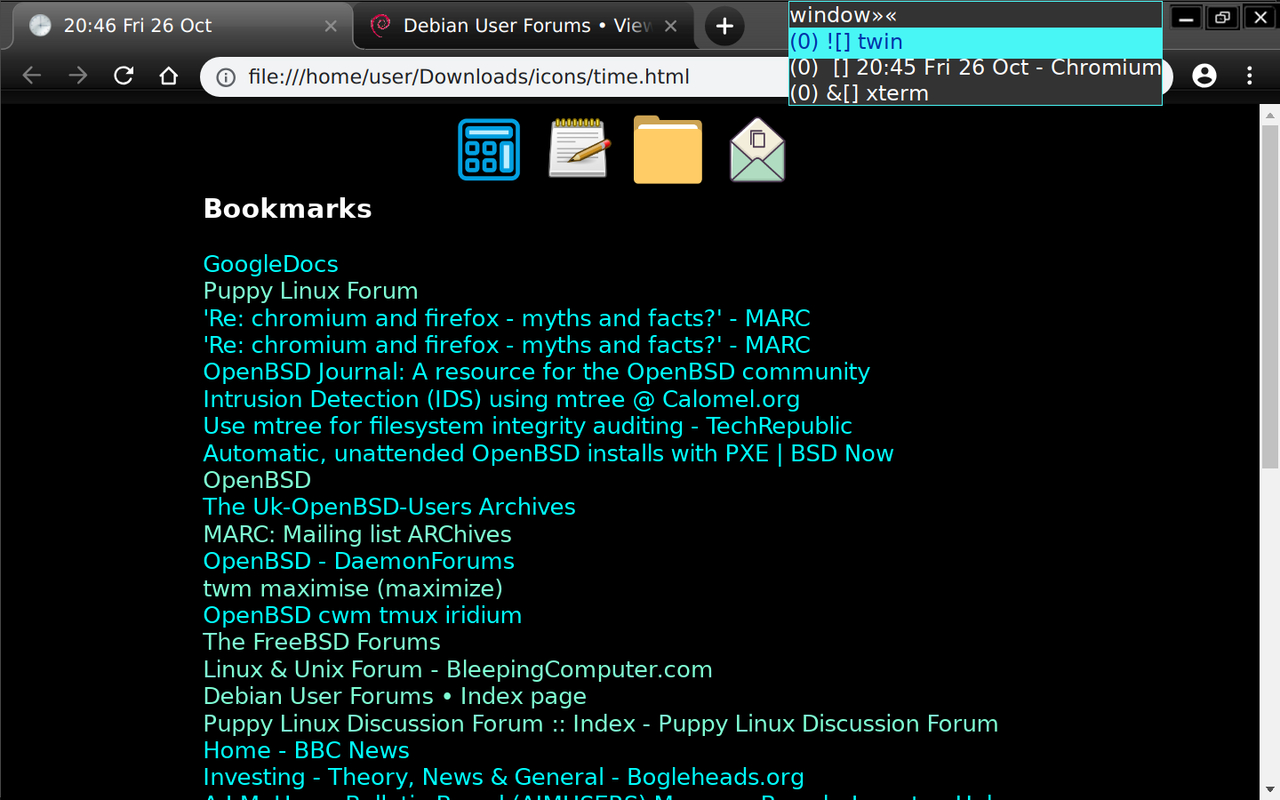Open Chromium three-dot menu
The height and width of the screenshot is (800, 1280).
[x=1249, y=76]
